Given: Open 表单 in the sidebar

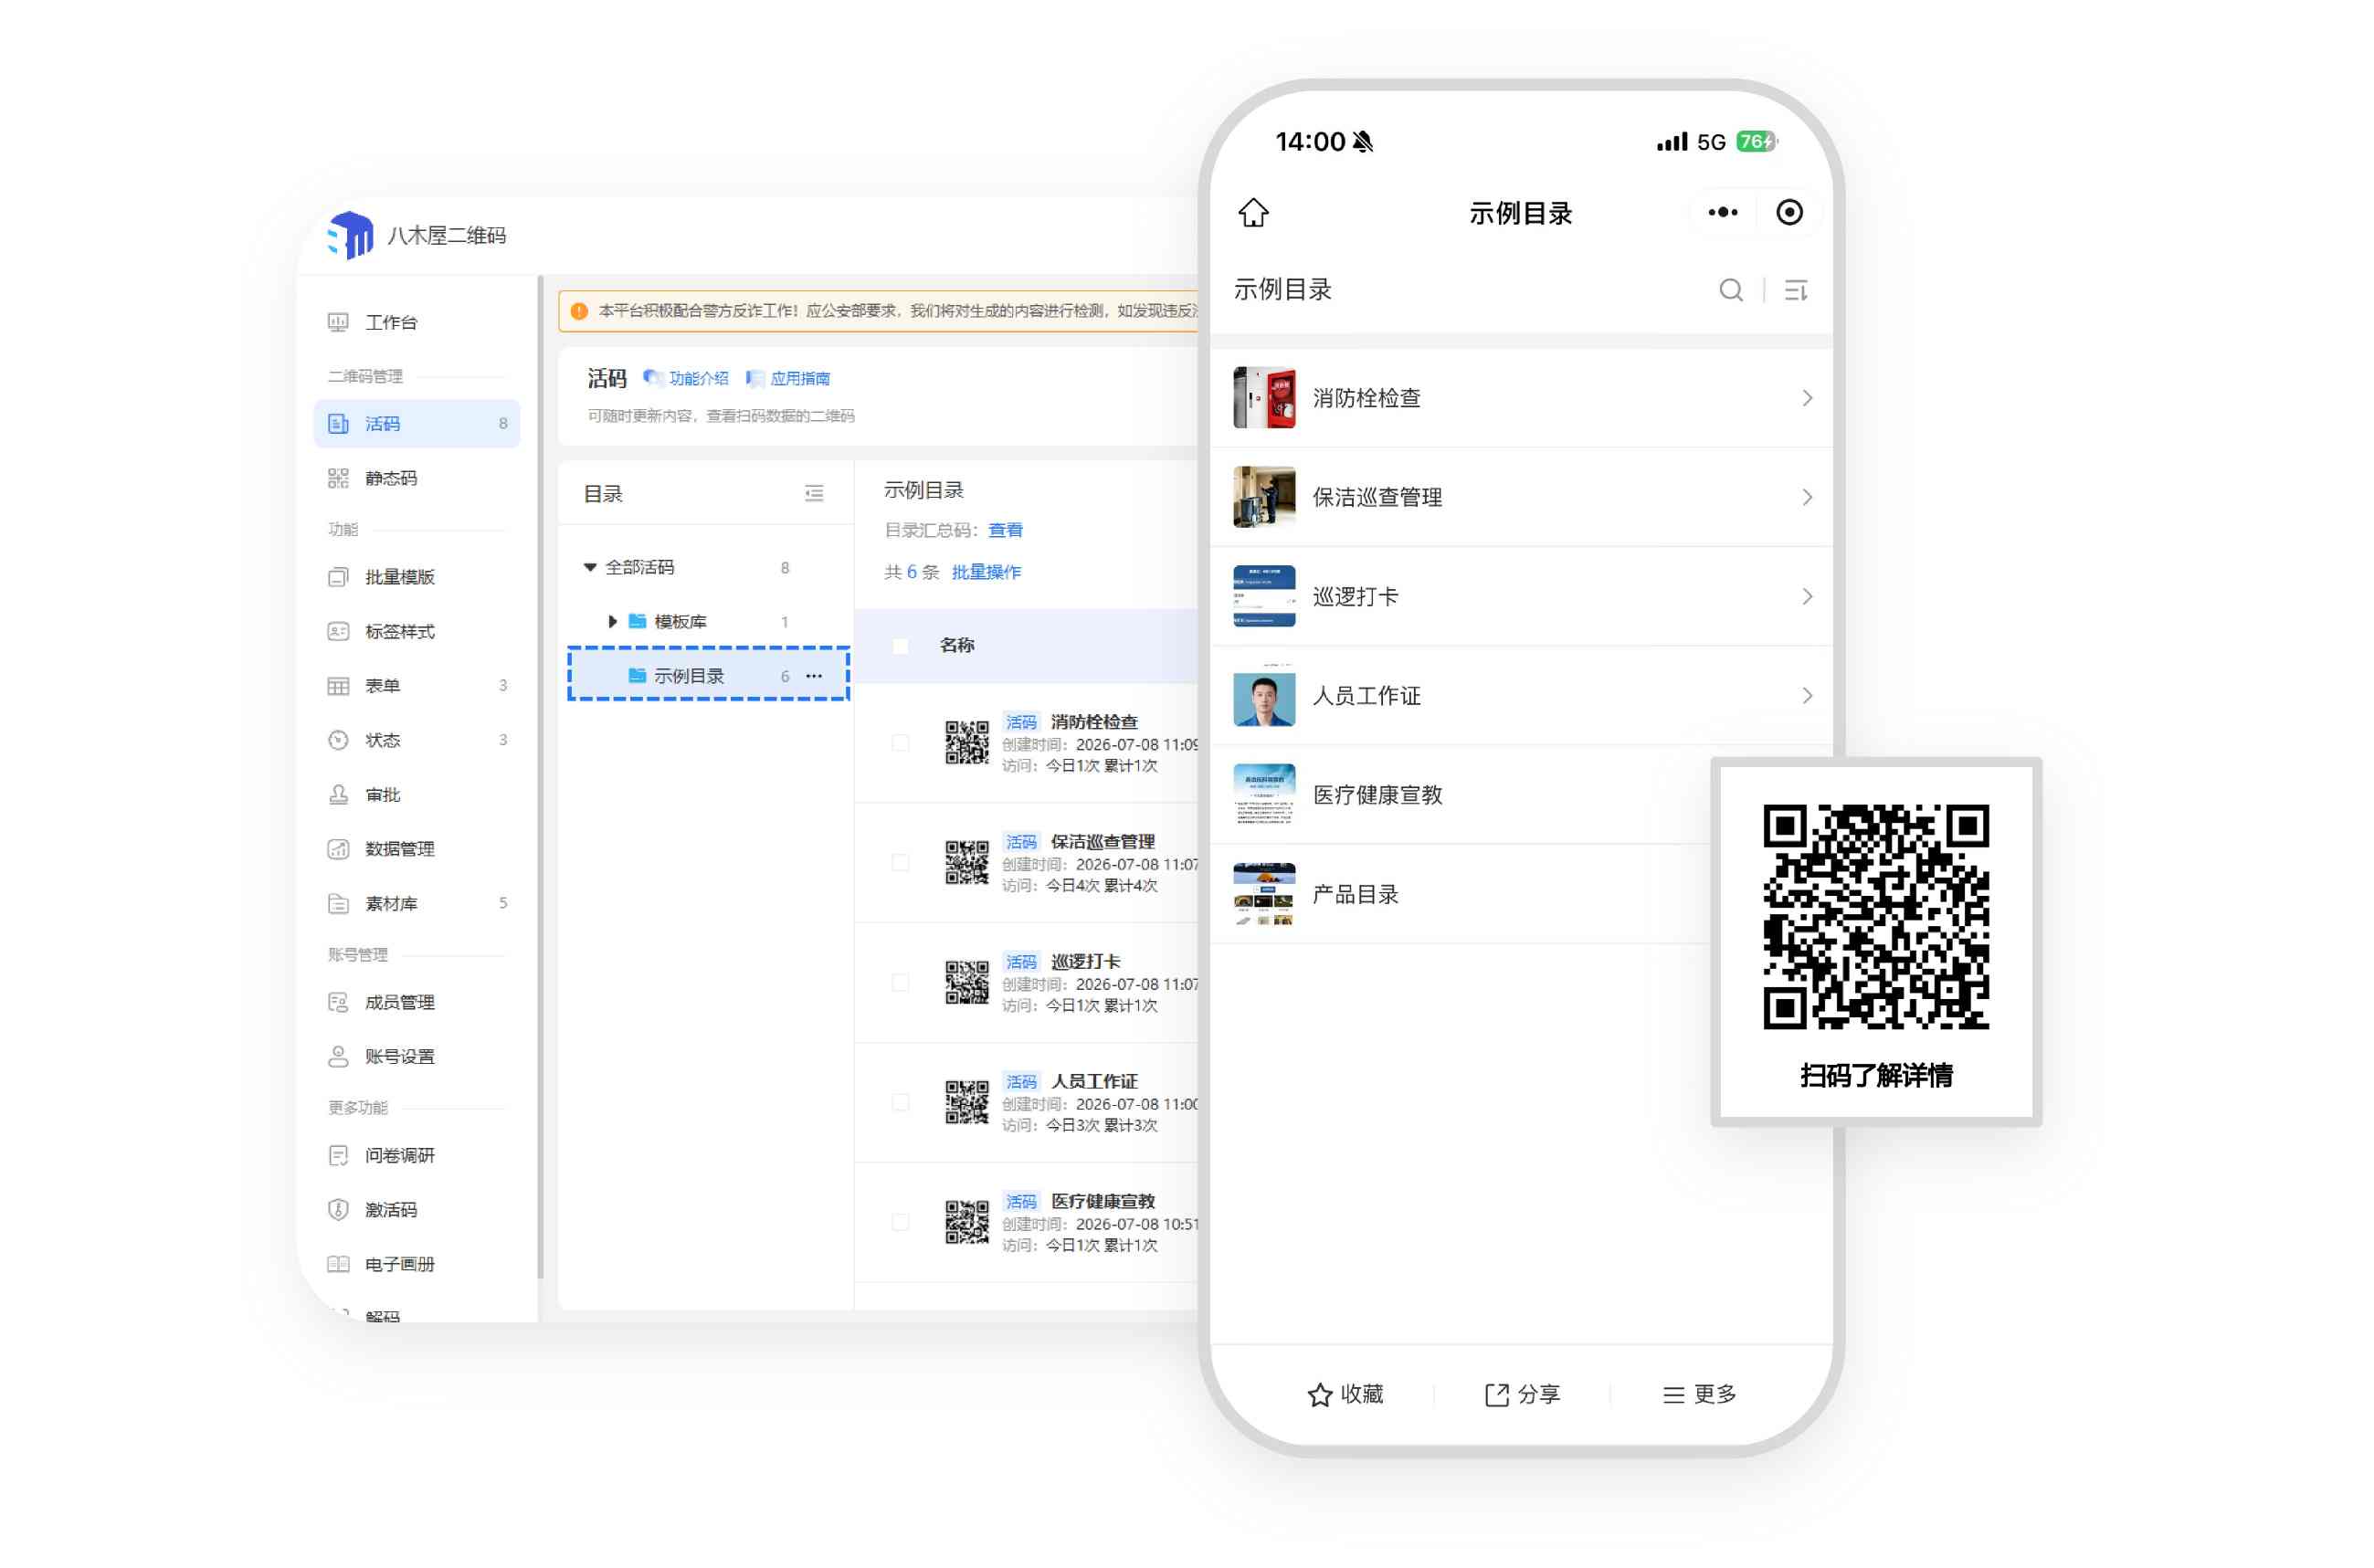Looking at the screenshot, I should [416, 686].
